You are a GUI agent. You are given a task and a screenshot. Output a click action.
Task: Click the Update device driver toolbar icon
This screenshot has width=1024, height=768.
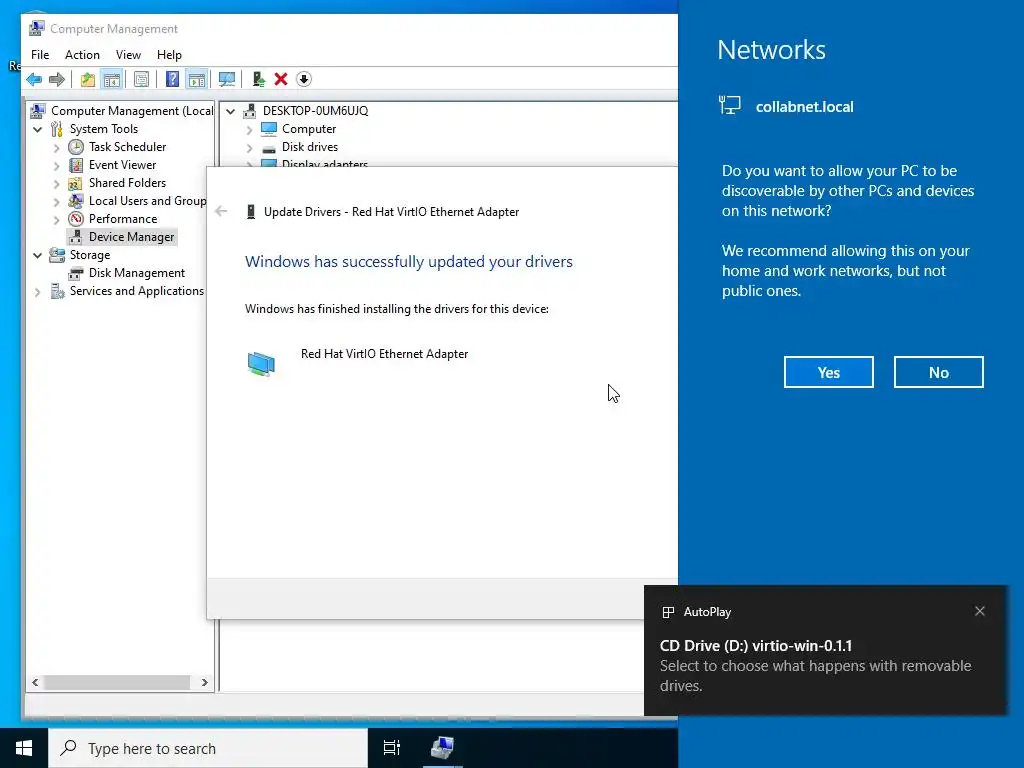coord(259,80)
